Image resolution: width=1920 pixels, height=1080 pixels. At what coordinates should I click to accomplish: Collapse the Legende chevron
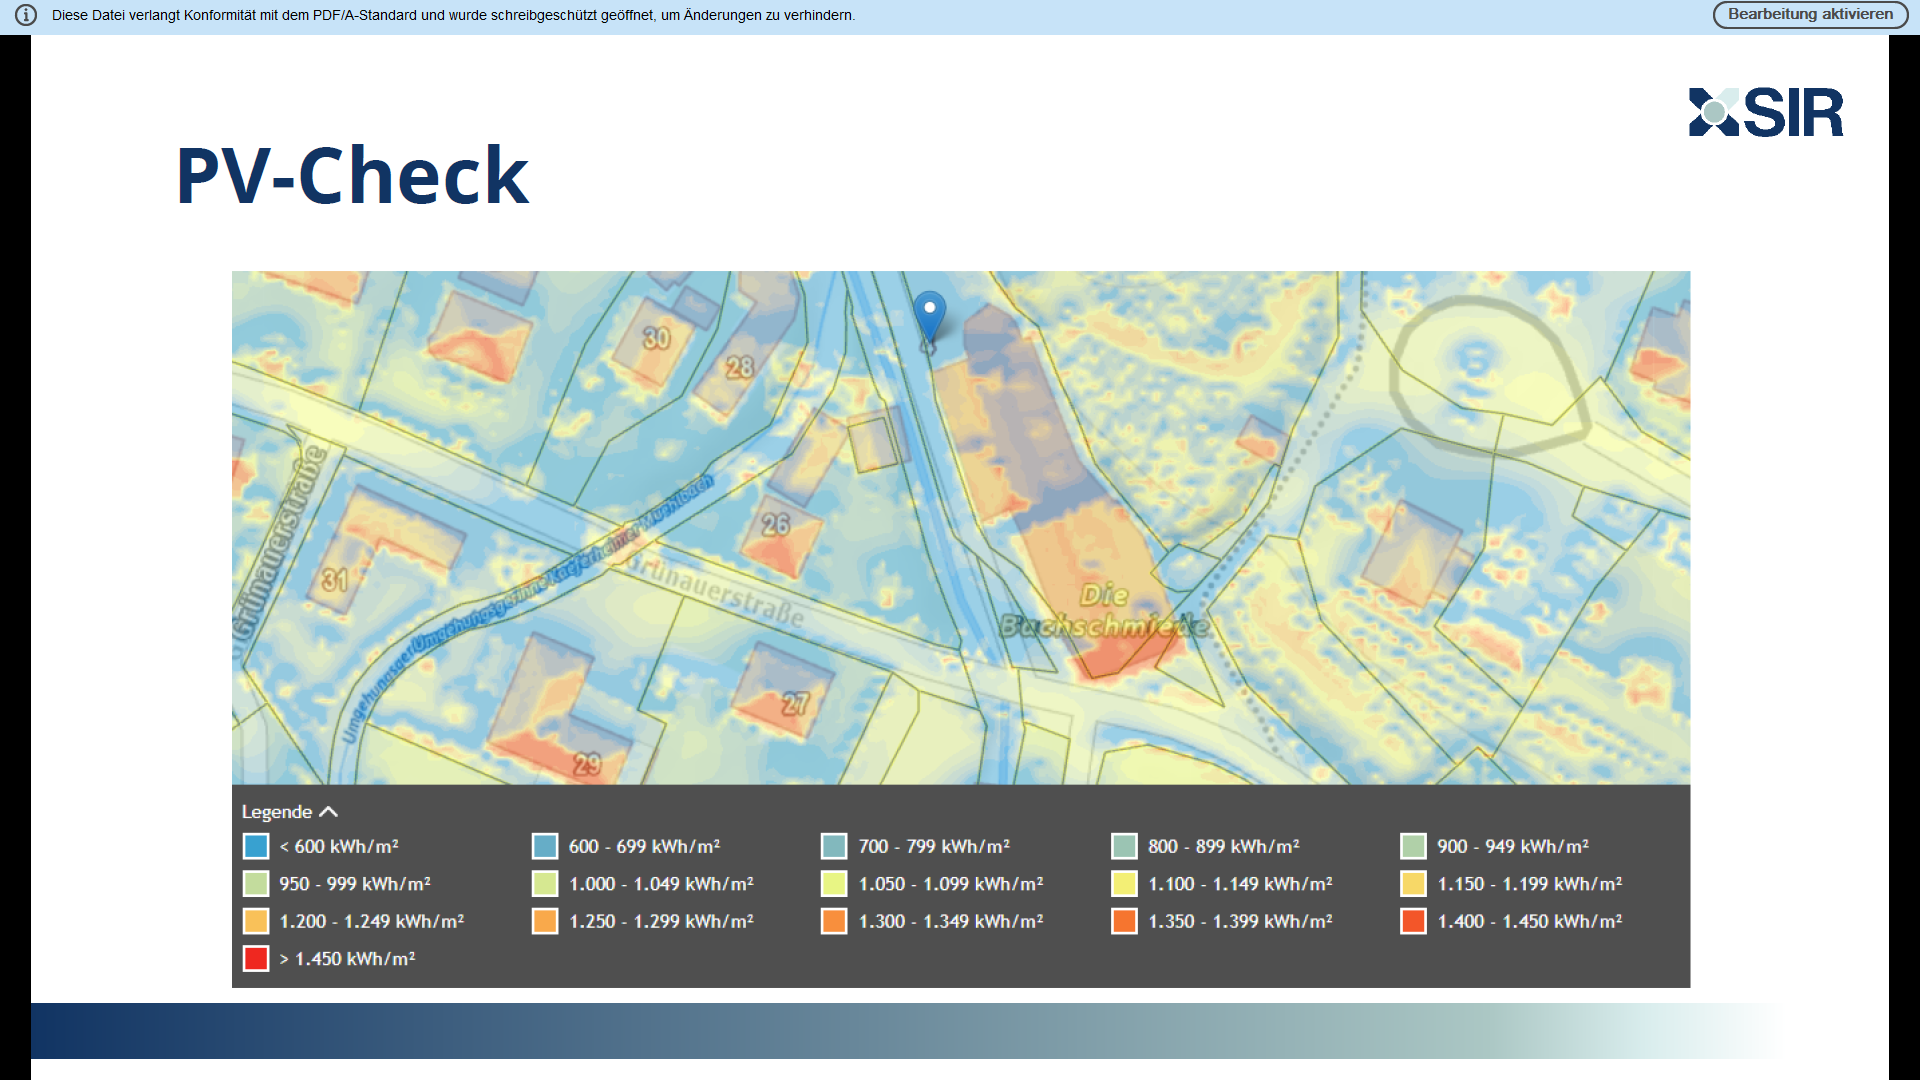(329, 812)
